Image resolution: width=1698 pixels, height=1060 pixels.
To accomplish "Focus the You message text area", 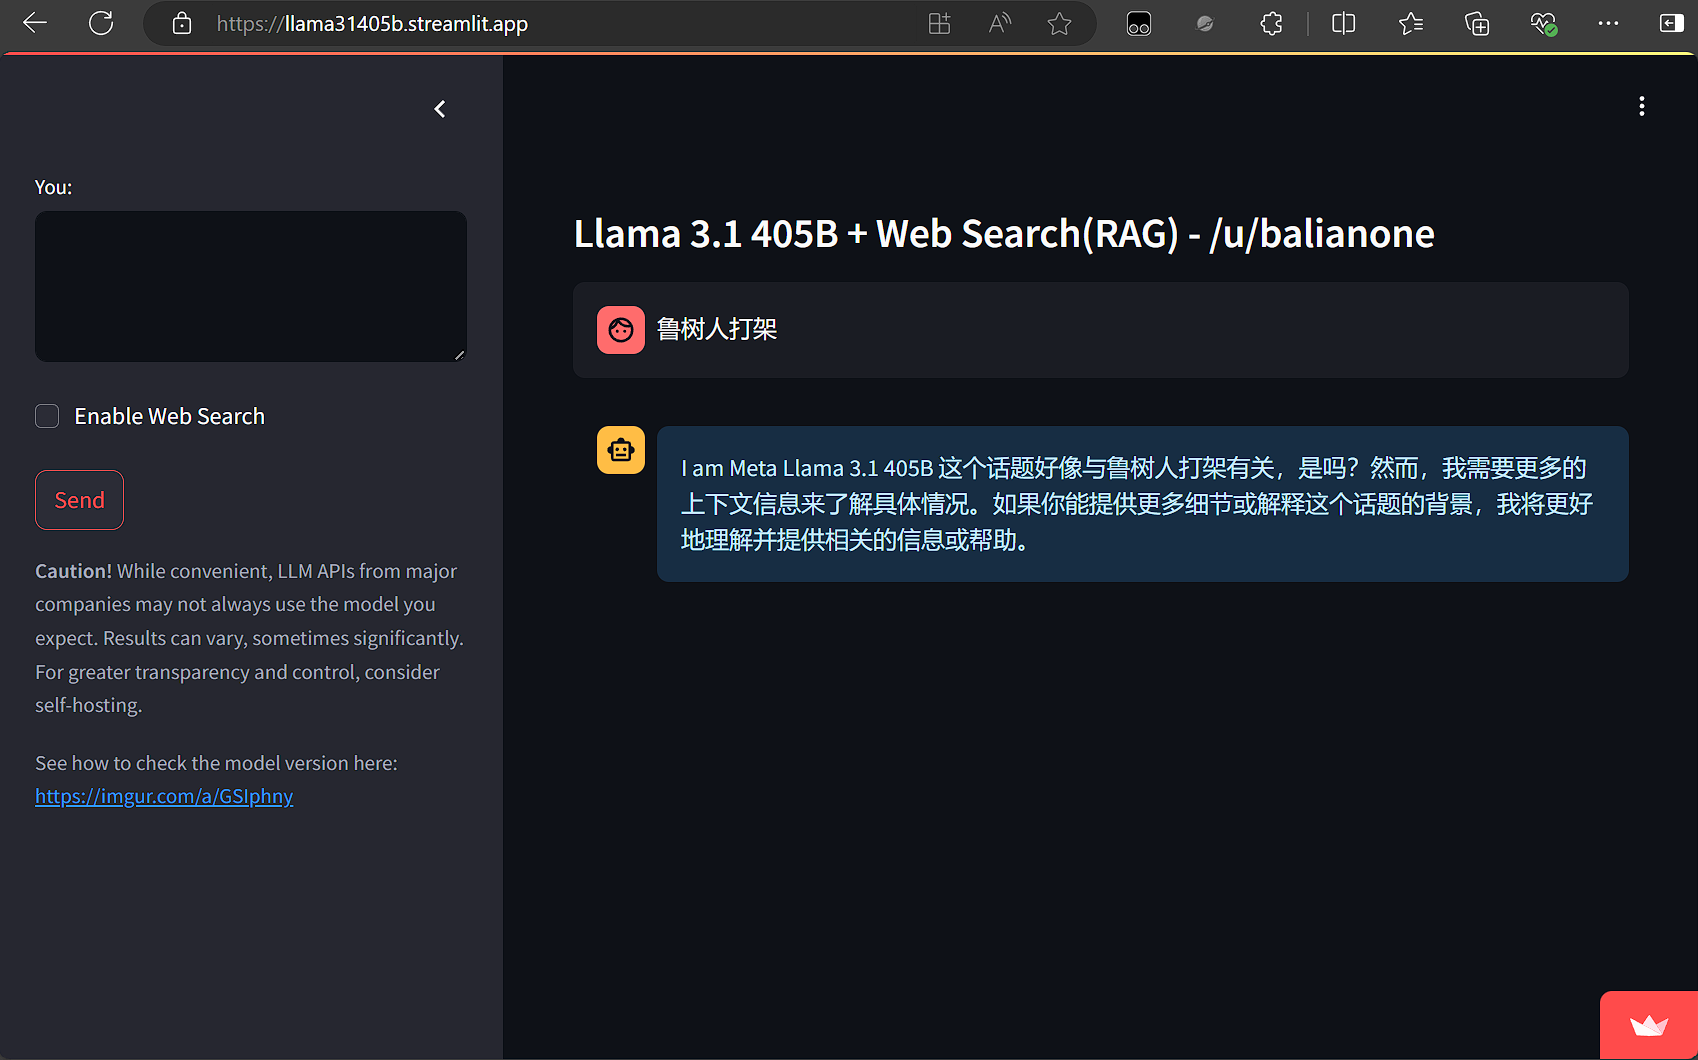I will pos(251,286).
